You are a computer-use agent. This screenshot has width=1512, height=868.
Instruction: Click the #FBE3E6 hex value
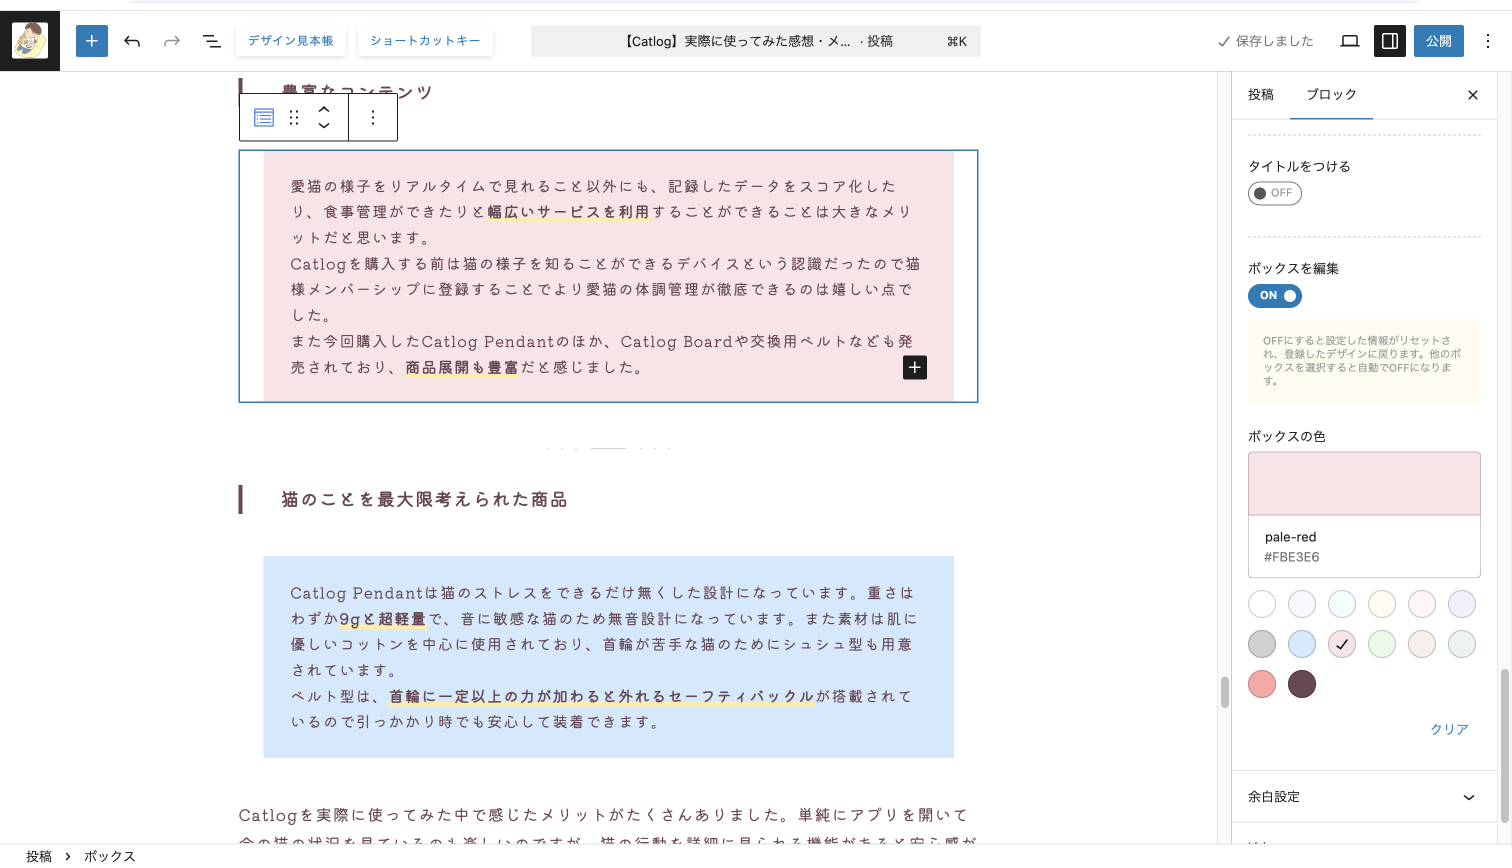(x=1292, y=557)
